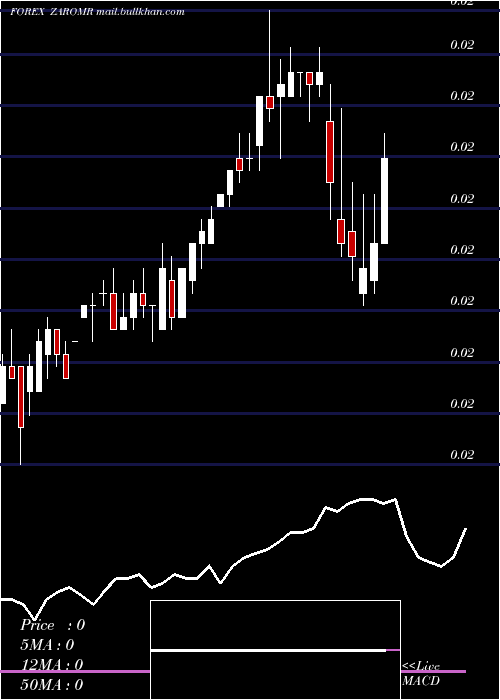
Task: Click the tall white final candlestick
Action: 384,201
